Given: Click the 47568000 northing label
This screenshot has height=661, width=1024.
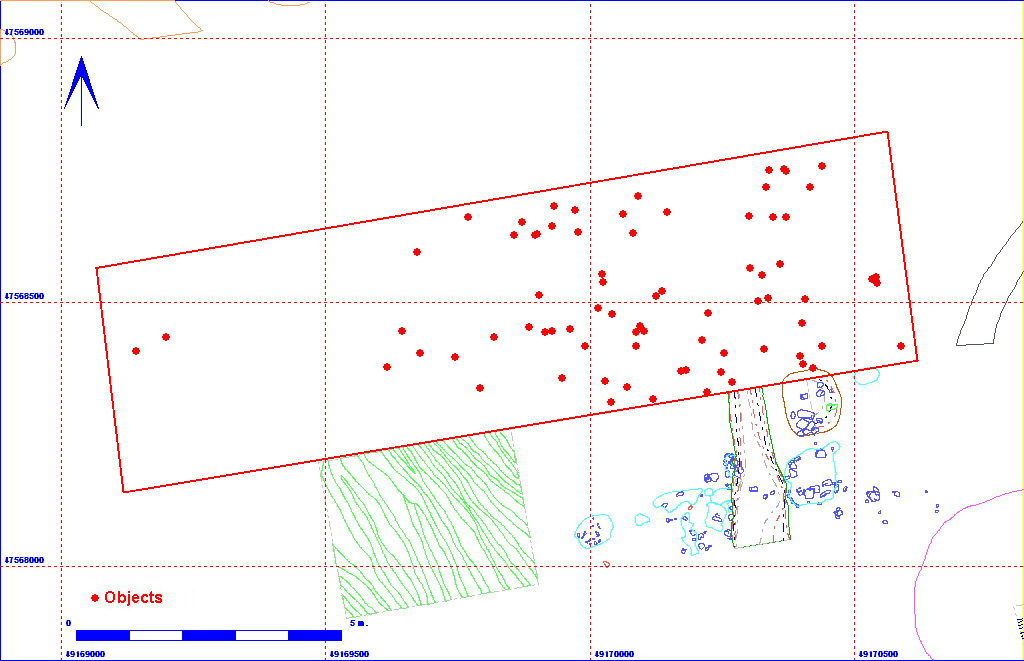Looking at the screenshot, I should click(x=24, y=560).
